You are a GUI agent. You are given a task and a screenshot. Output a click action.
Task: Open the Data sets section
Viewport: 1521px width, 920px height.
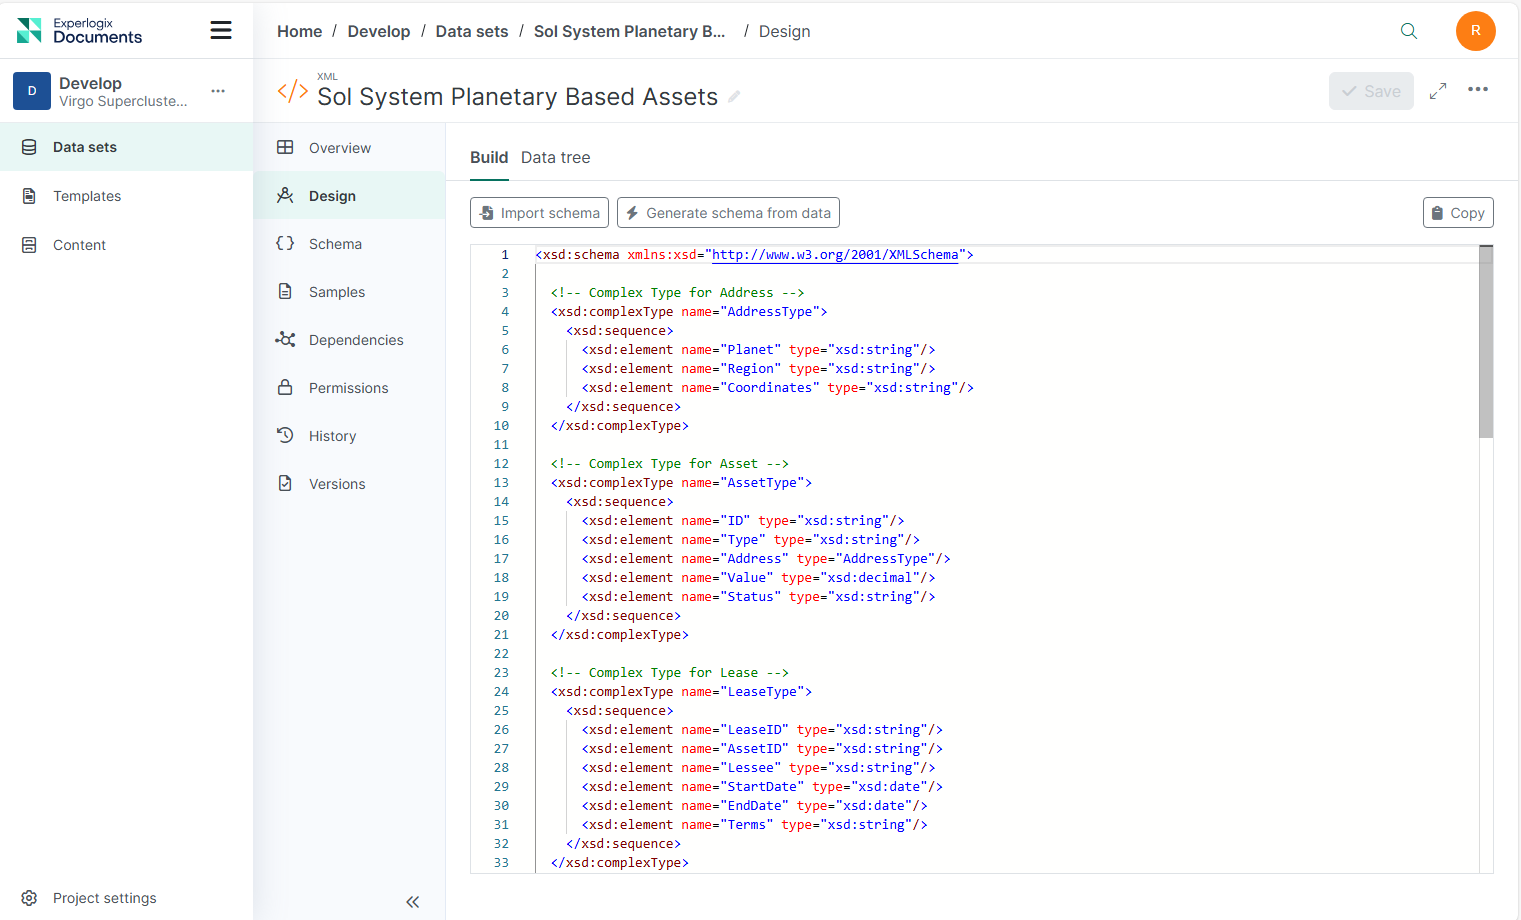tap(126, 147)
